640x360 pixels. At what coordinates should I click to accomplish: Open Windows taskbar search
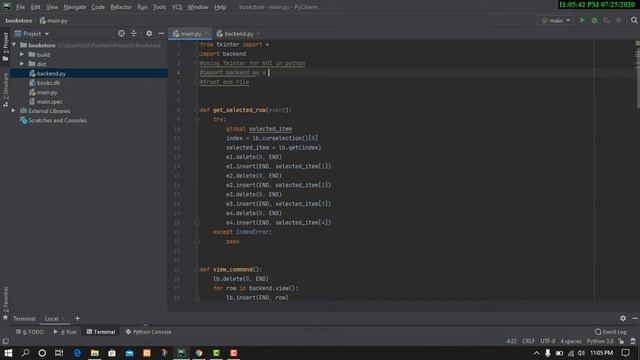[x=25, y=353]
